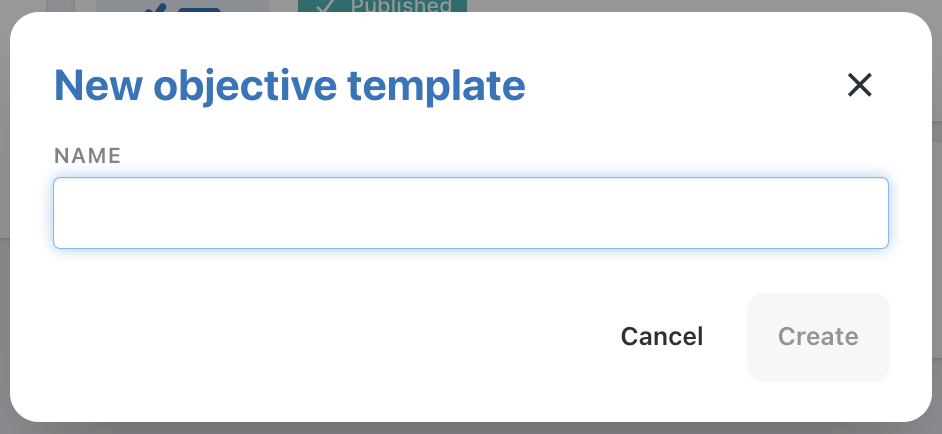Click the word template in the title
The height and width of the screenshot is (434, 942).
point(436,85)
